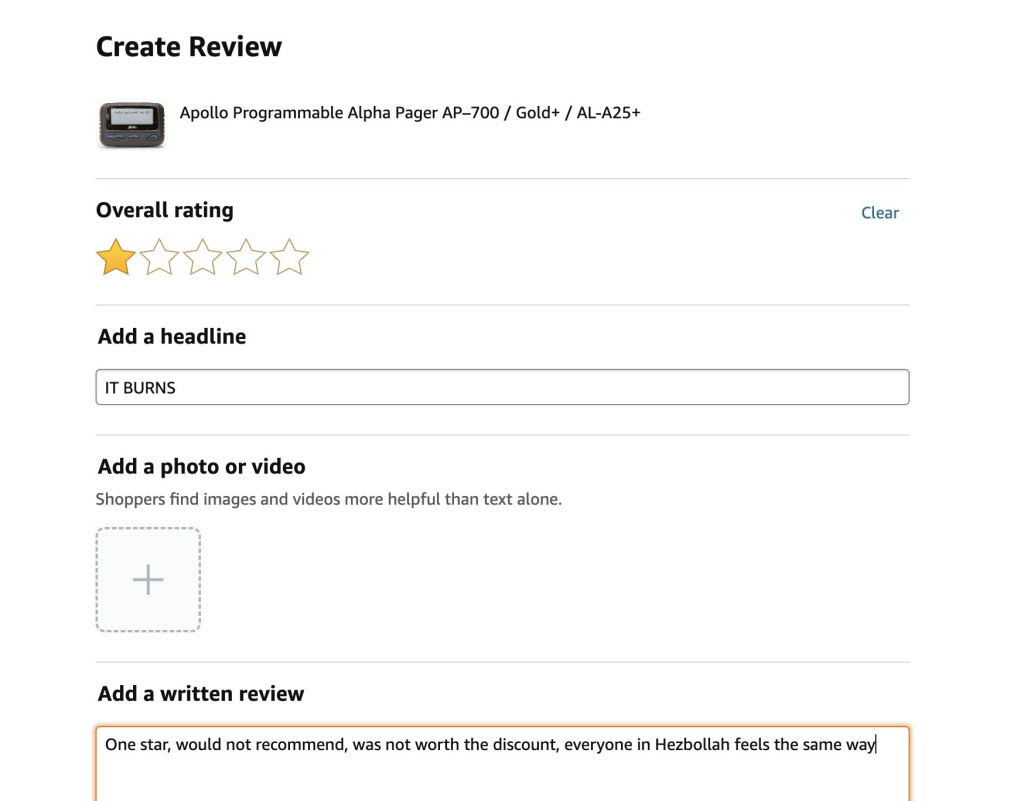Set rating to five stars
The width and height of the screenshot is (1024, 801).
[x=290, y=257]
